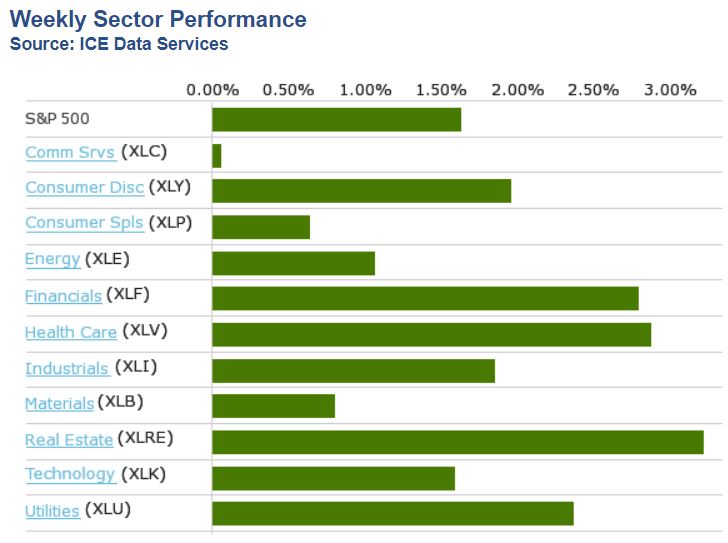Click the Consumer Disc performance bar
728x543 pixels.
361,191
